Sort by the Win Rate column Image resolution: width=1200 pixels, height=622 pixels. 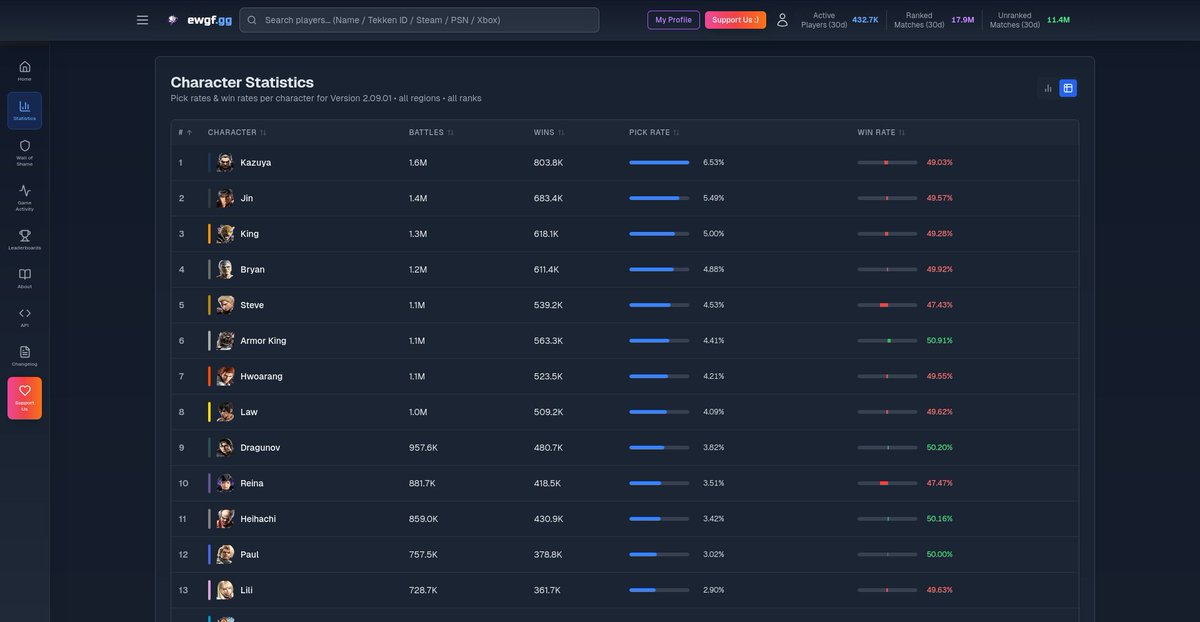(x=881, y=132)
